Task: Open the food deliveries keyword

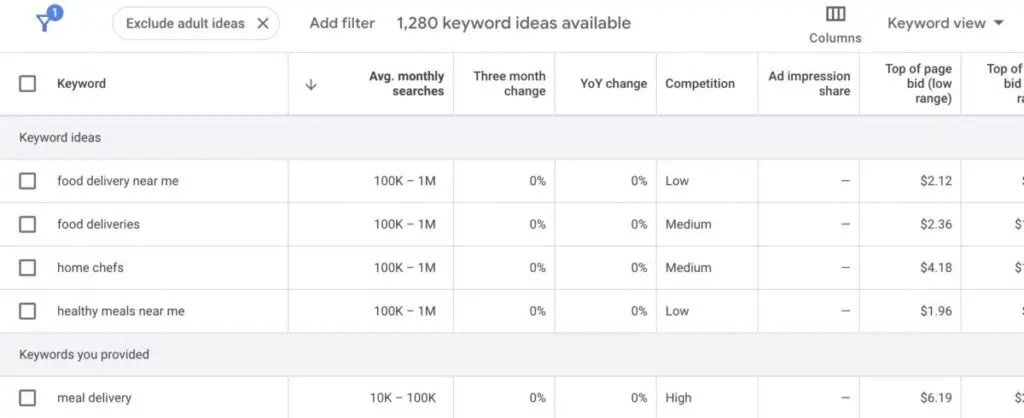Action: [x=98, y=224]
